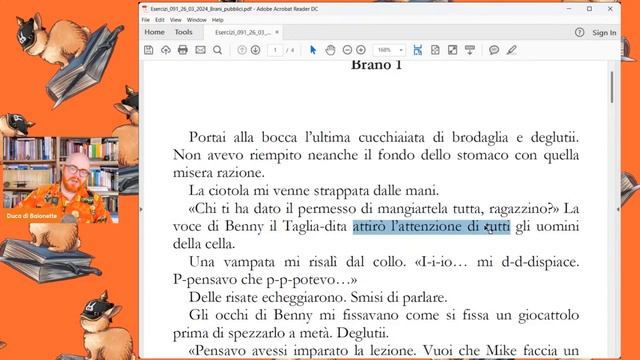Zoom out with minus icon

coord(347,50)
